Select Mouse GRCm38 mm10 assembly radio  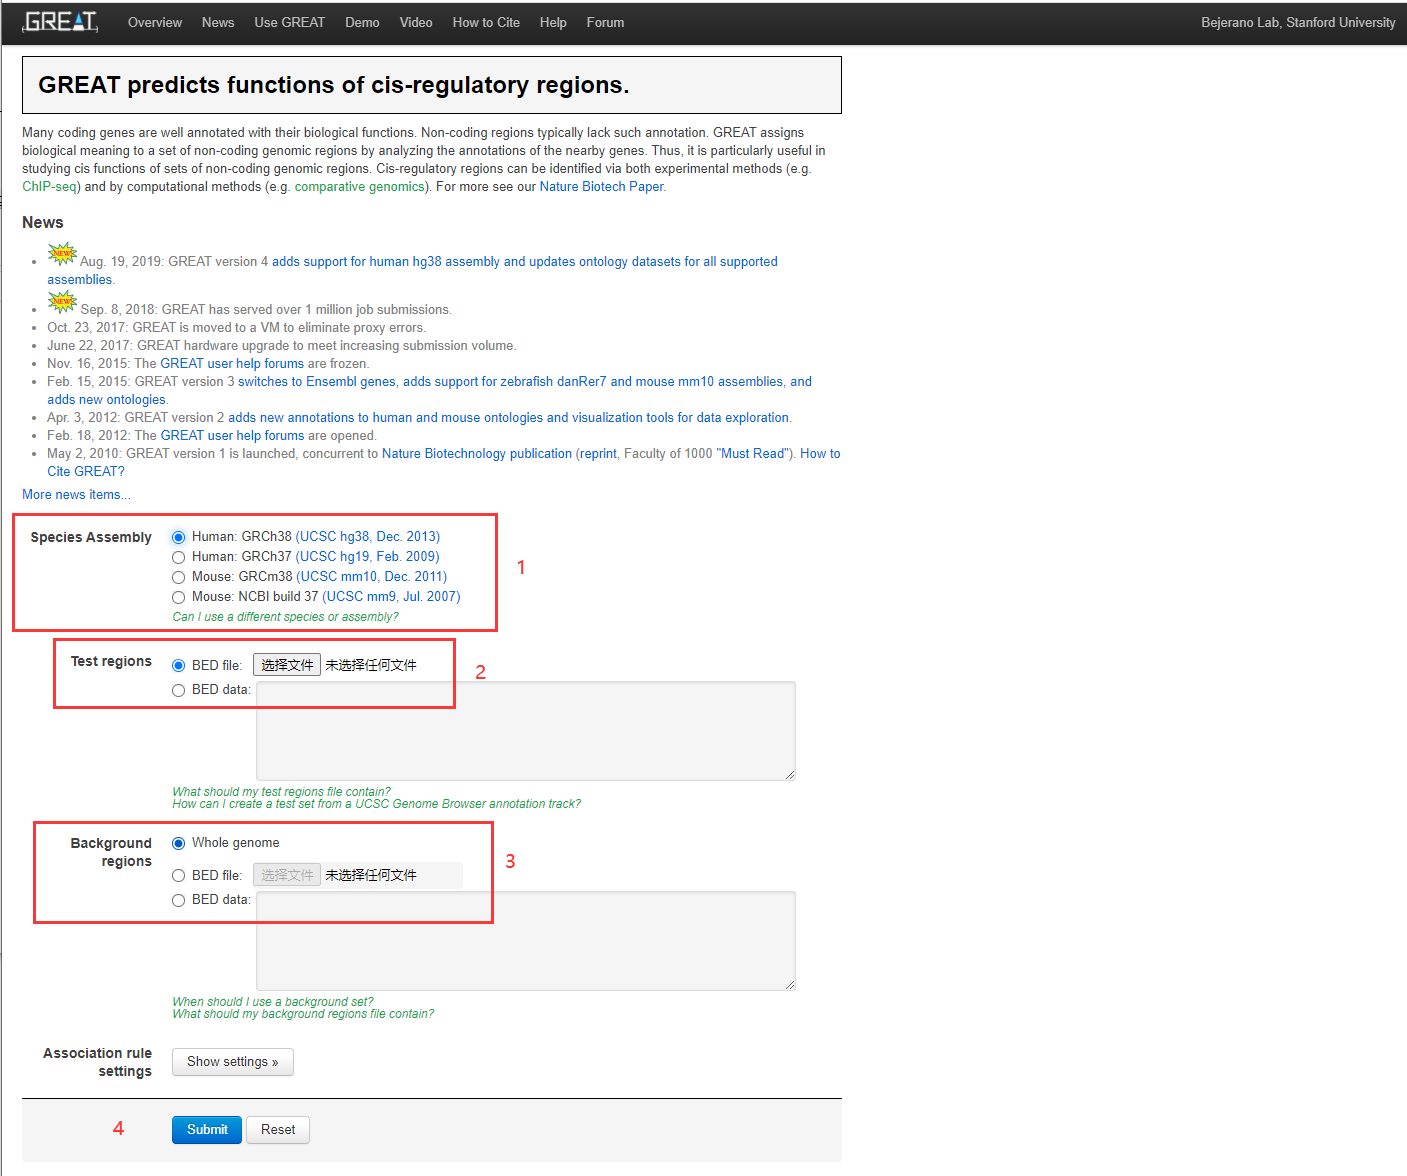(x=178, y=577)
